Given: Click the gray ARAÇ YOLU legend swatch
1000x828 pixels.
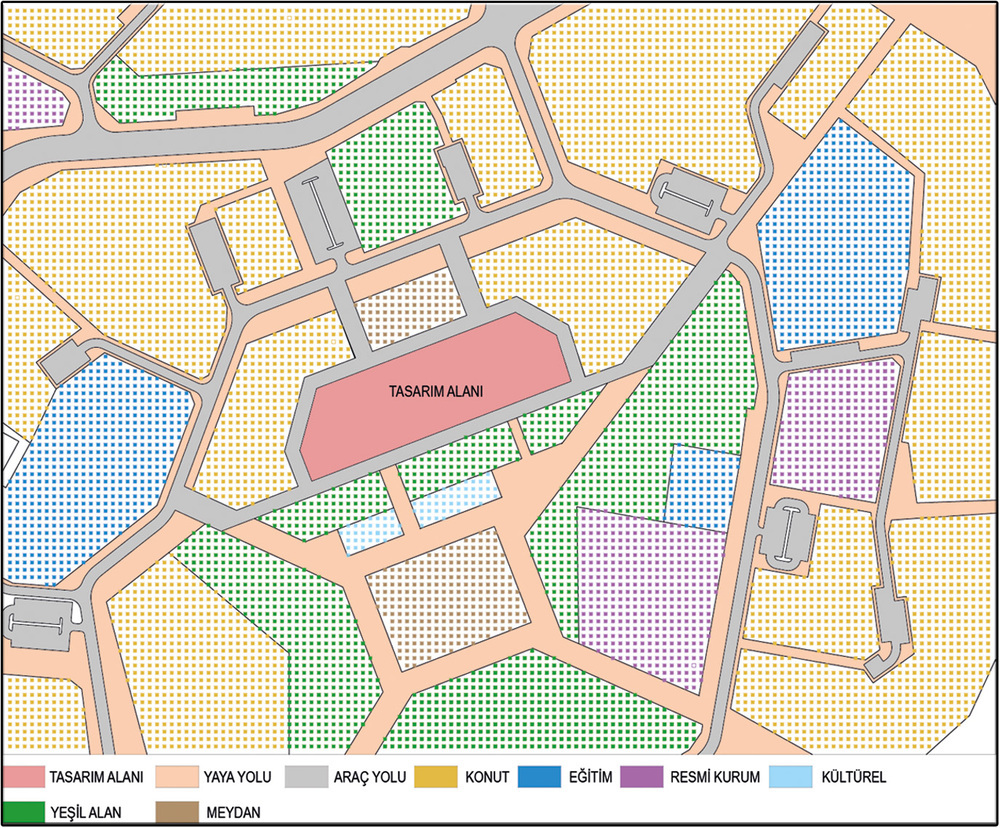Looking at the screenshot, I should pos(306,777).
